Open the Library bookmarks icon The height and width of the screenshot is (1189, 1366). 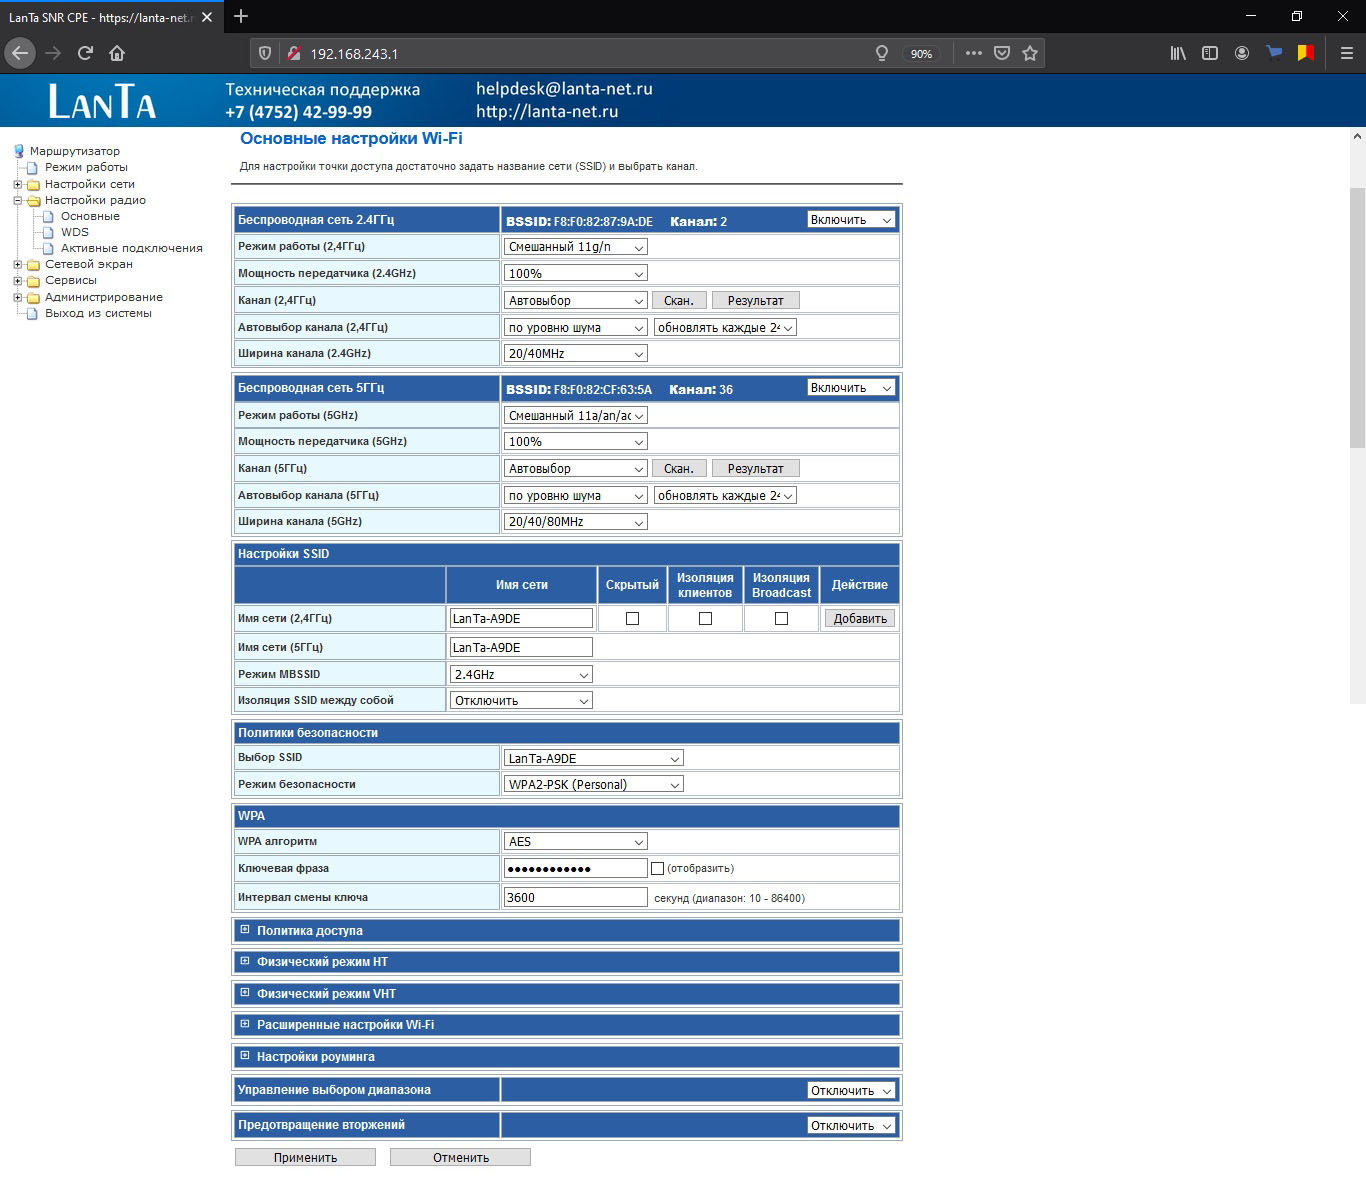[1178, 53]
